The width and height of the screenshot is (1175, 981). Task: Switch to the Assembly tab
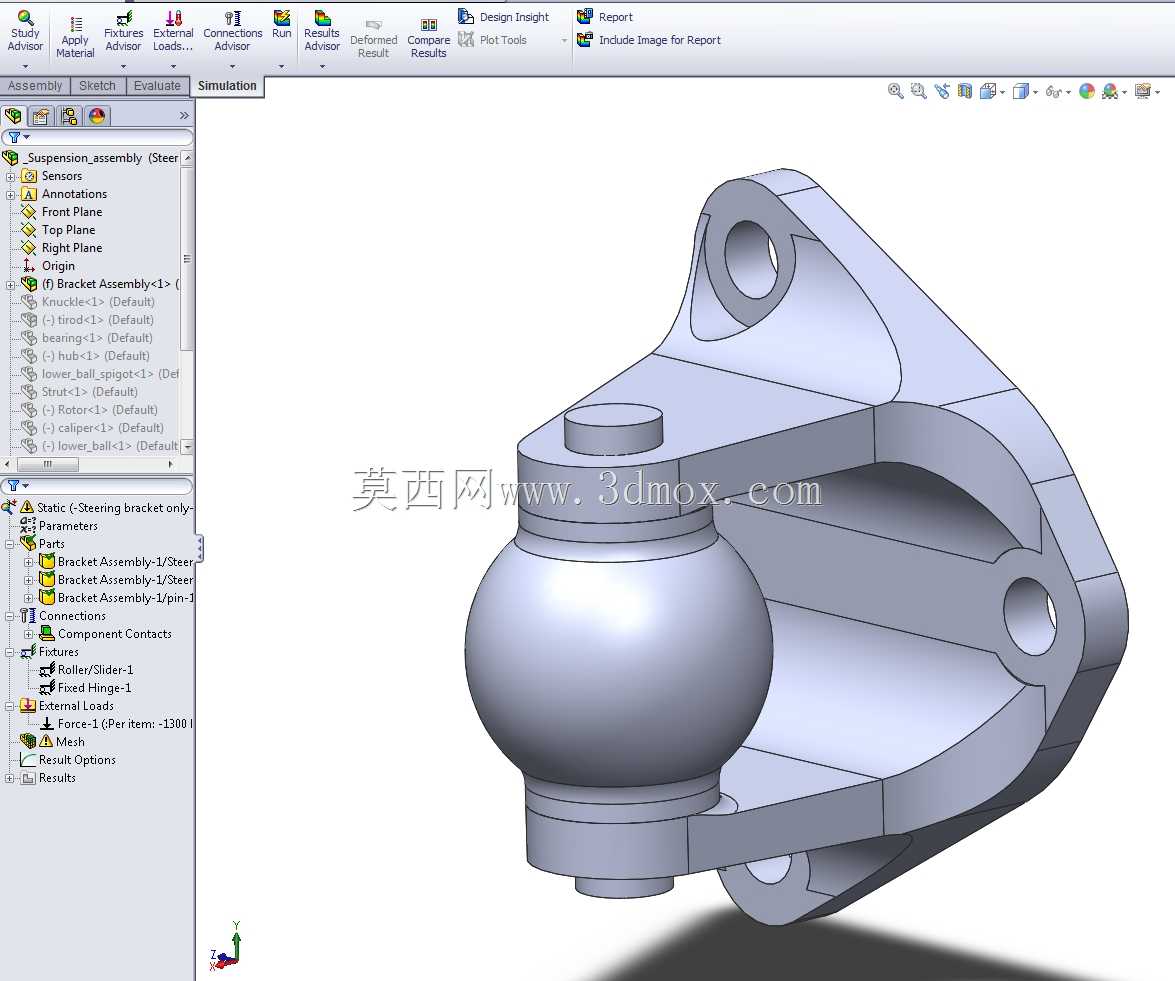[35, 85]
